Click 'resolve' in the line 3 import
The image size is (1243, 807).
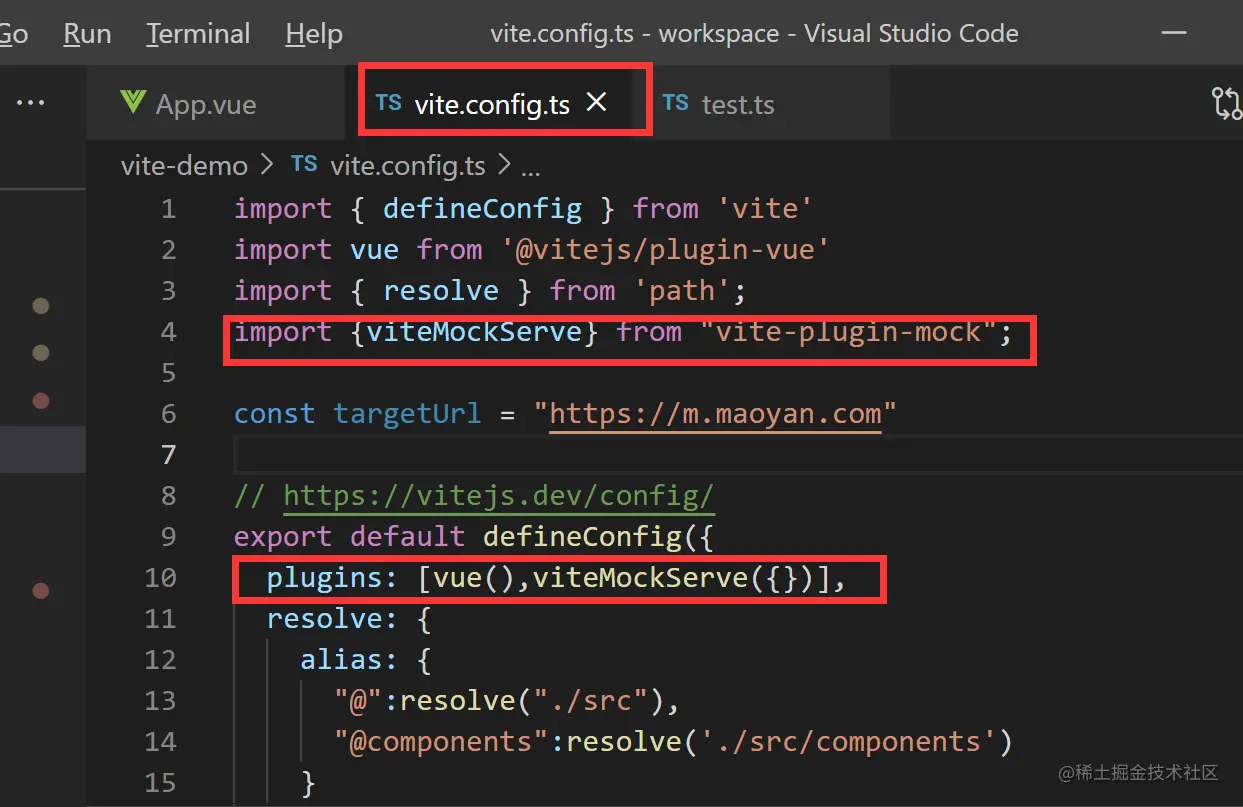click(441, 291)
